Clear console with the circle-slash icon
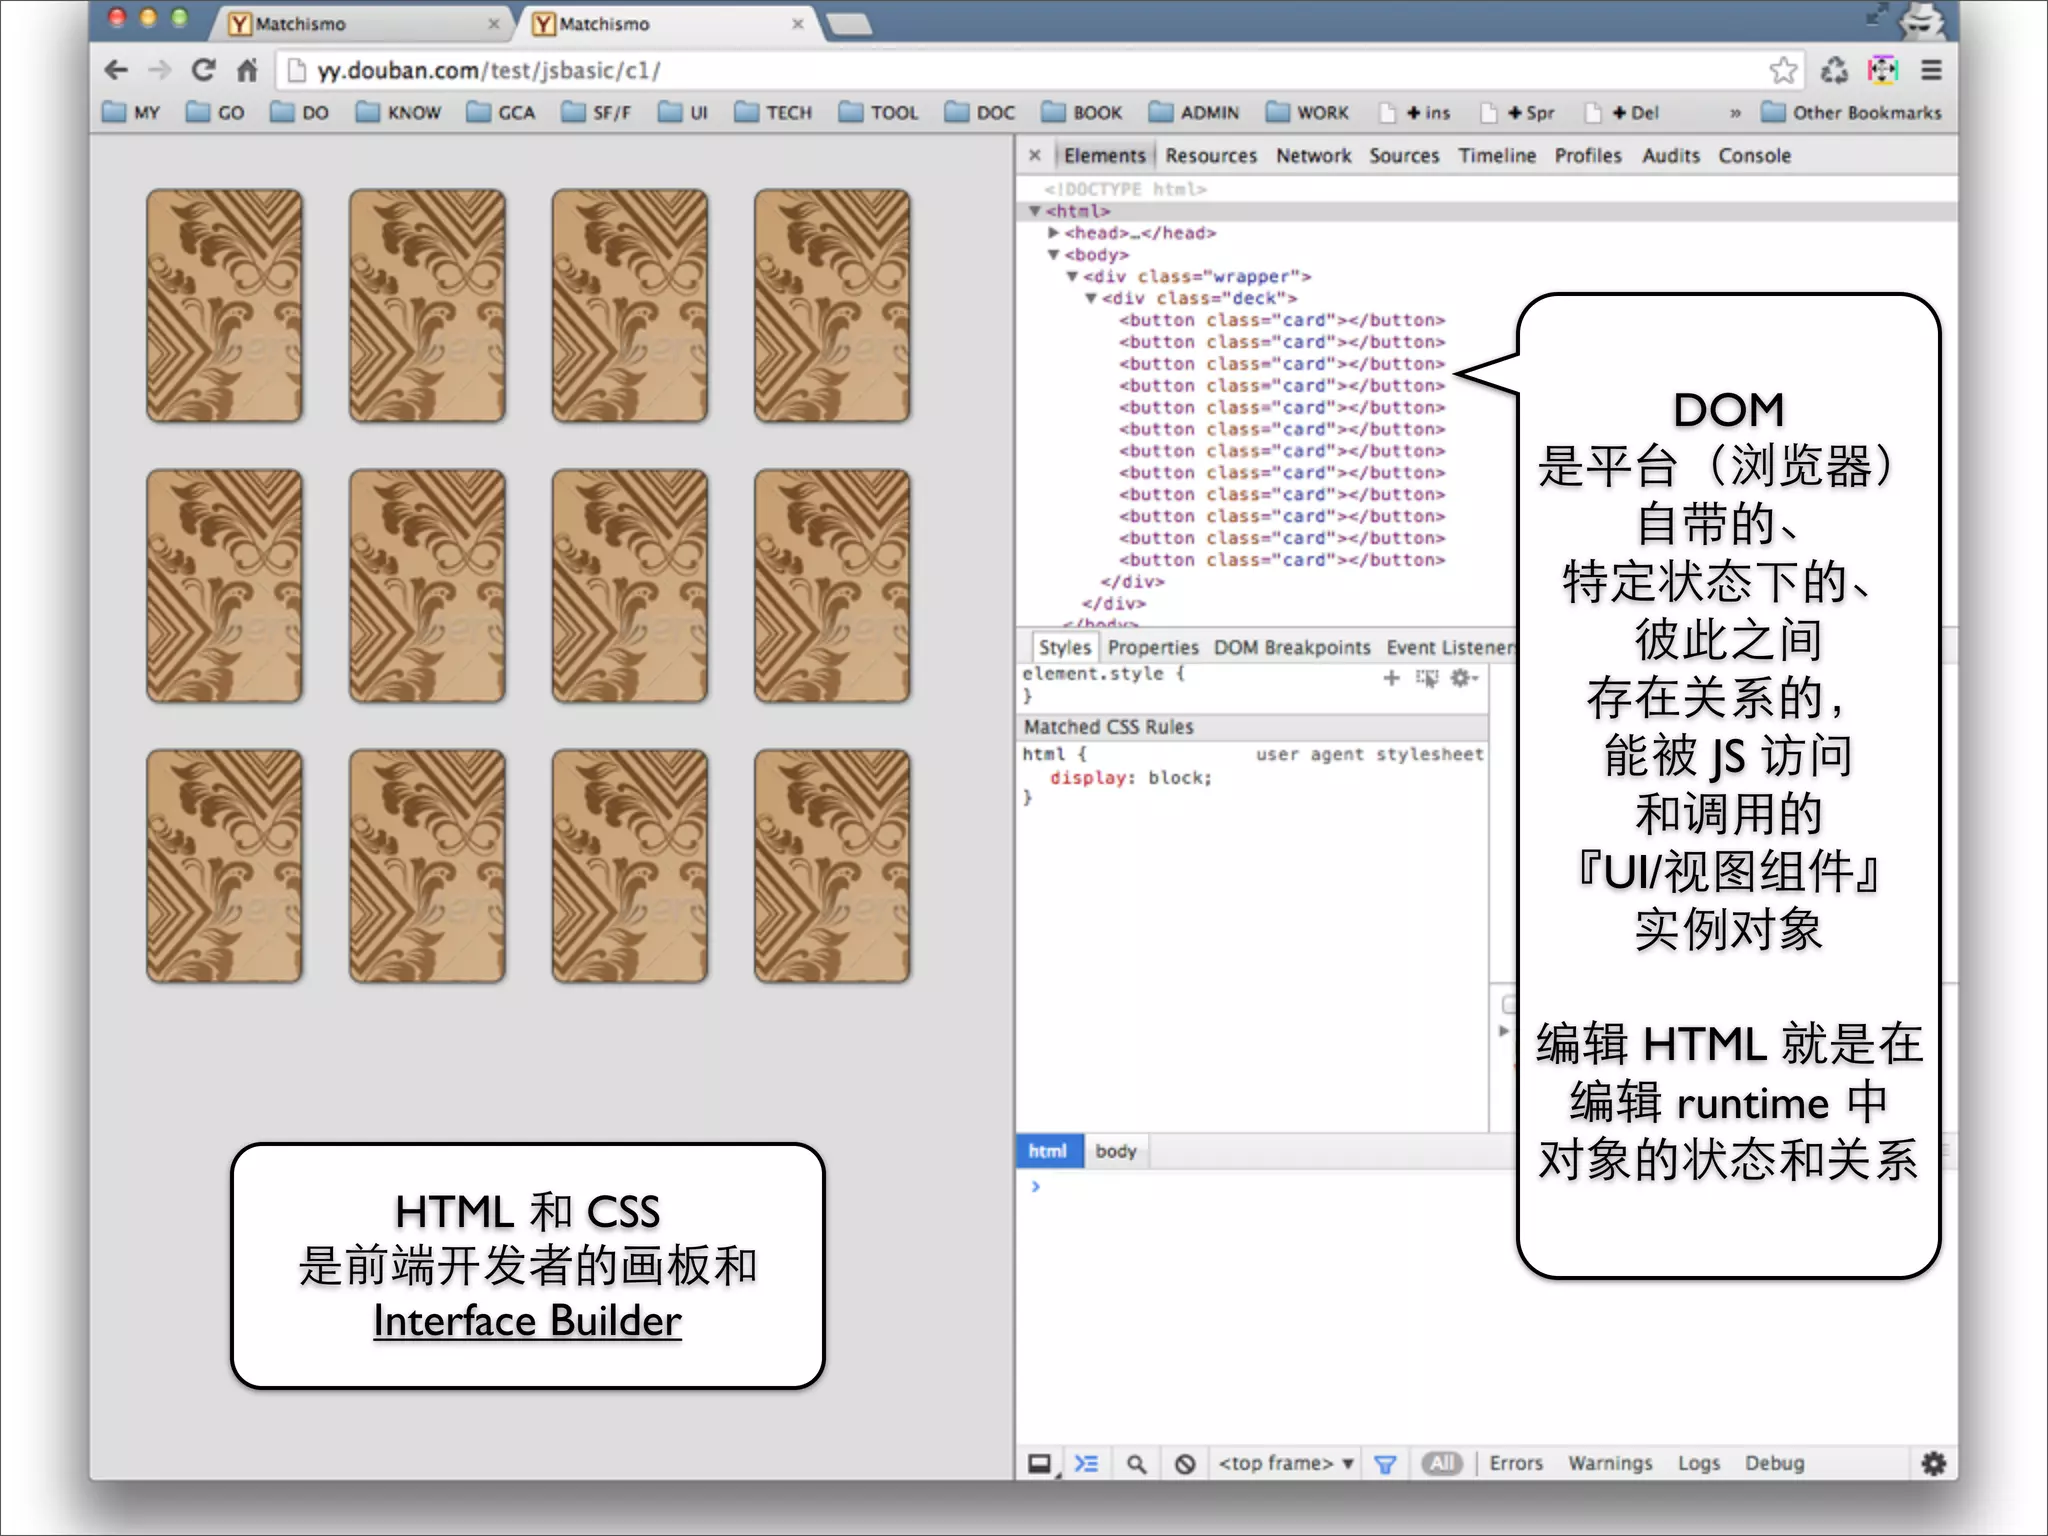The image size is (2048, 1536). [1185, 1464]
